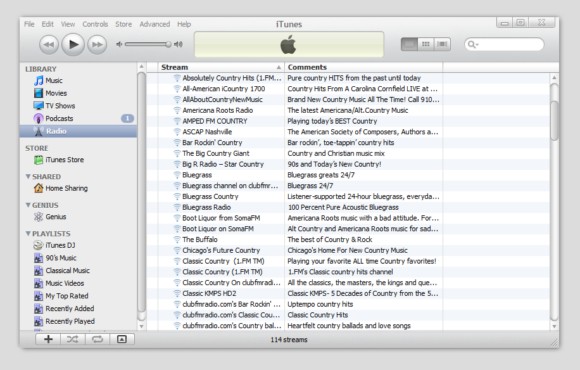
Task: Select The Big Country Giant stream
Action: (x=348, y=154)
